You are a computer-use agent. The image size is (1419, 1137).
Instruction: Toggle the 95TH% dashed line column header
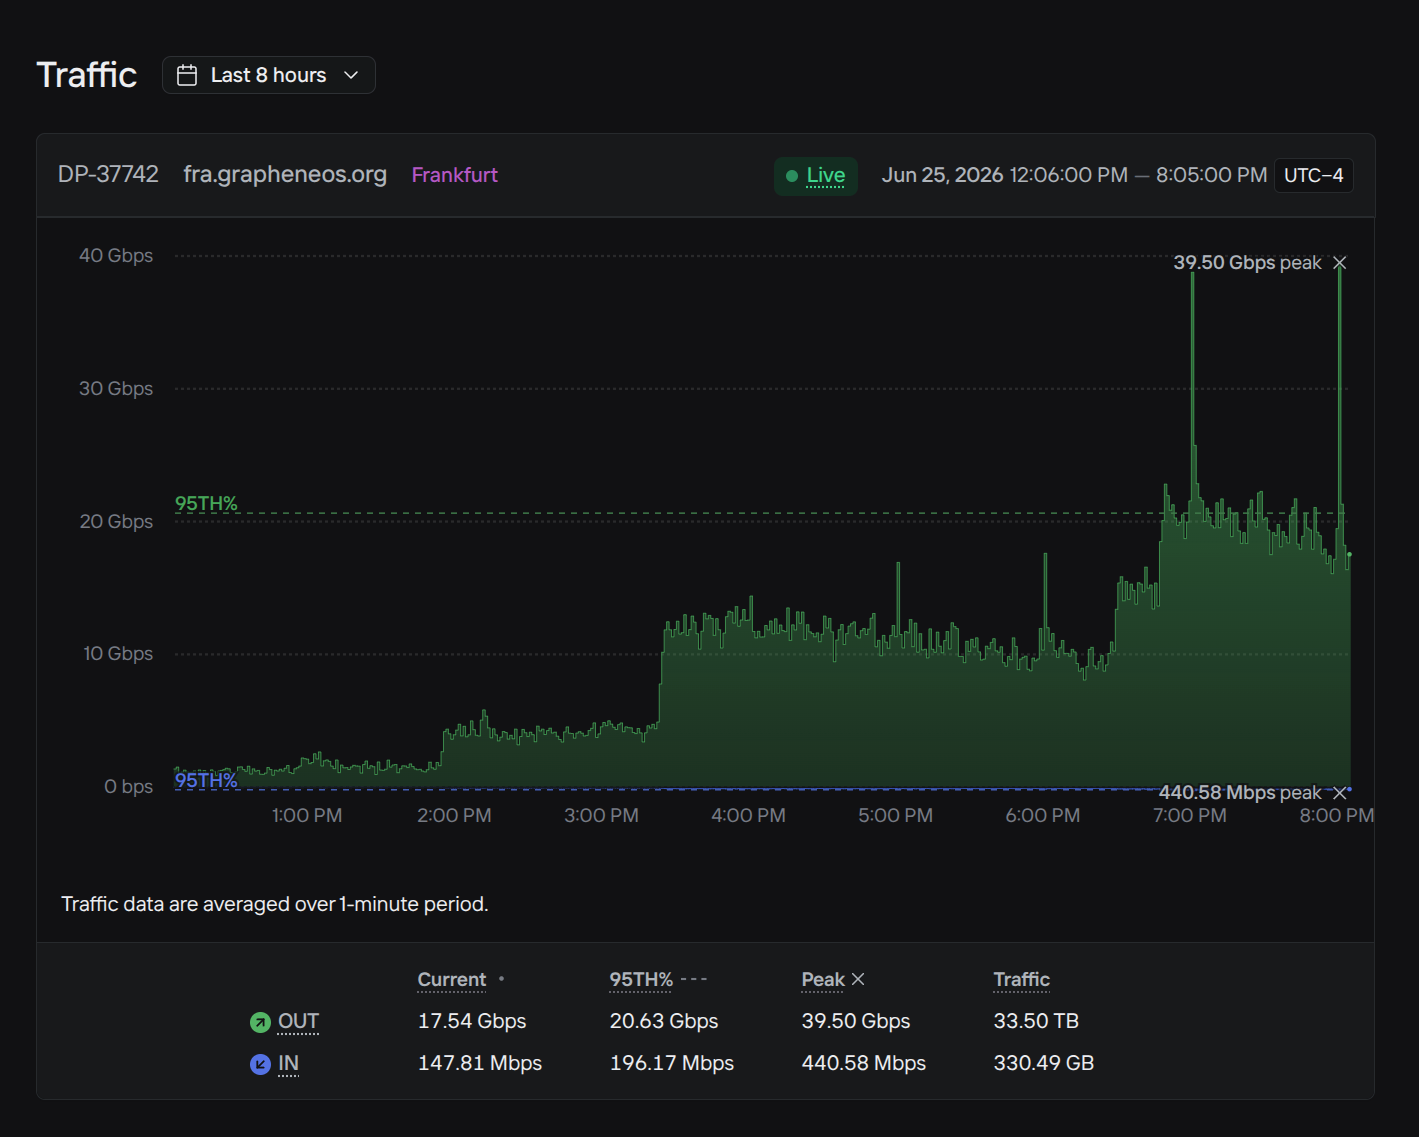(x=641, y=980)
